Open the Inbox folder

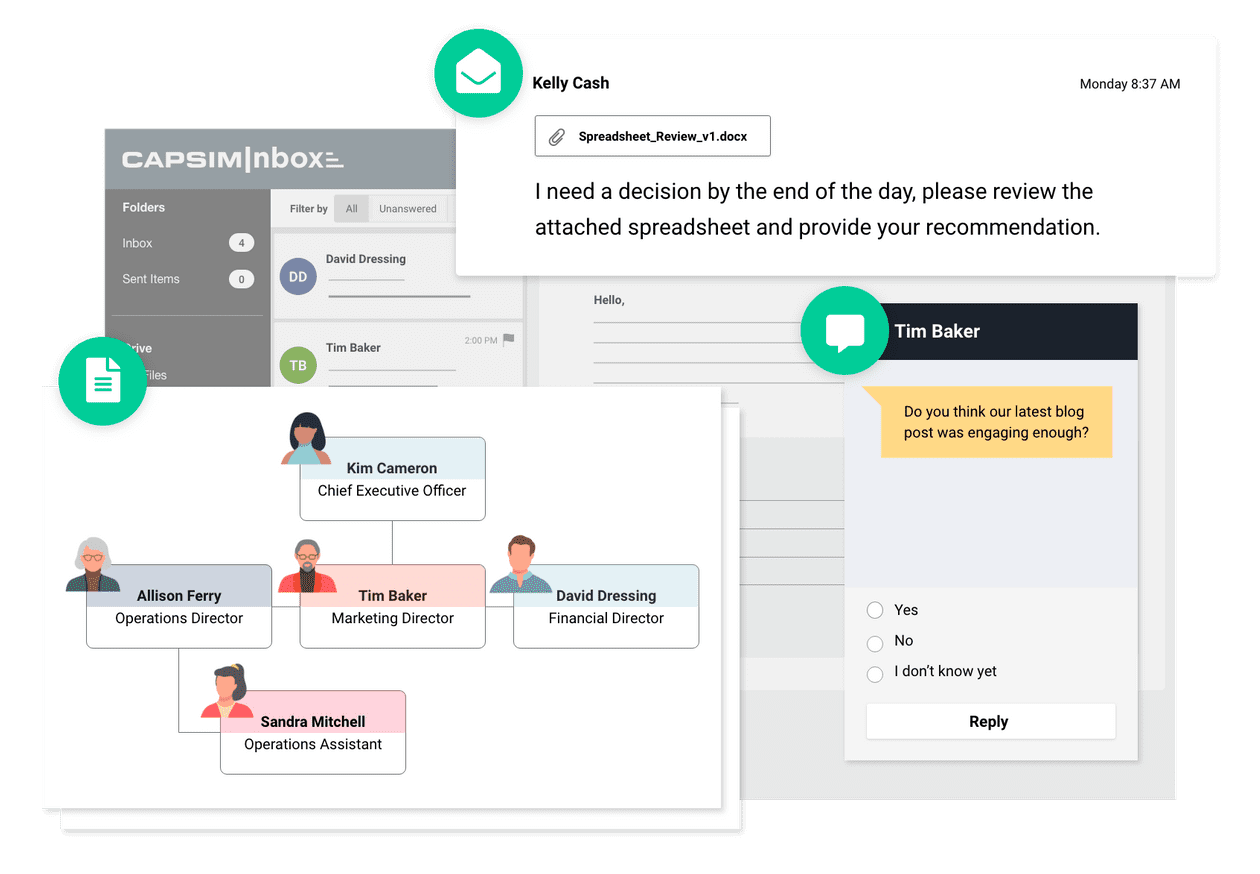pos(137,243)
